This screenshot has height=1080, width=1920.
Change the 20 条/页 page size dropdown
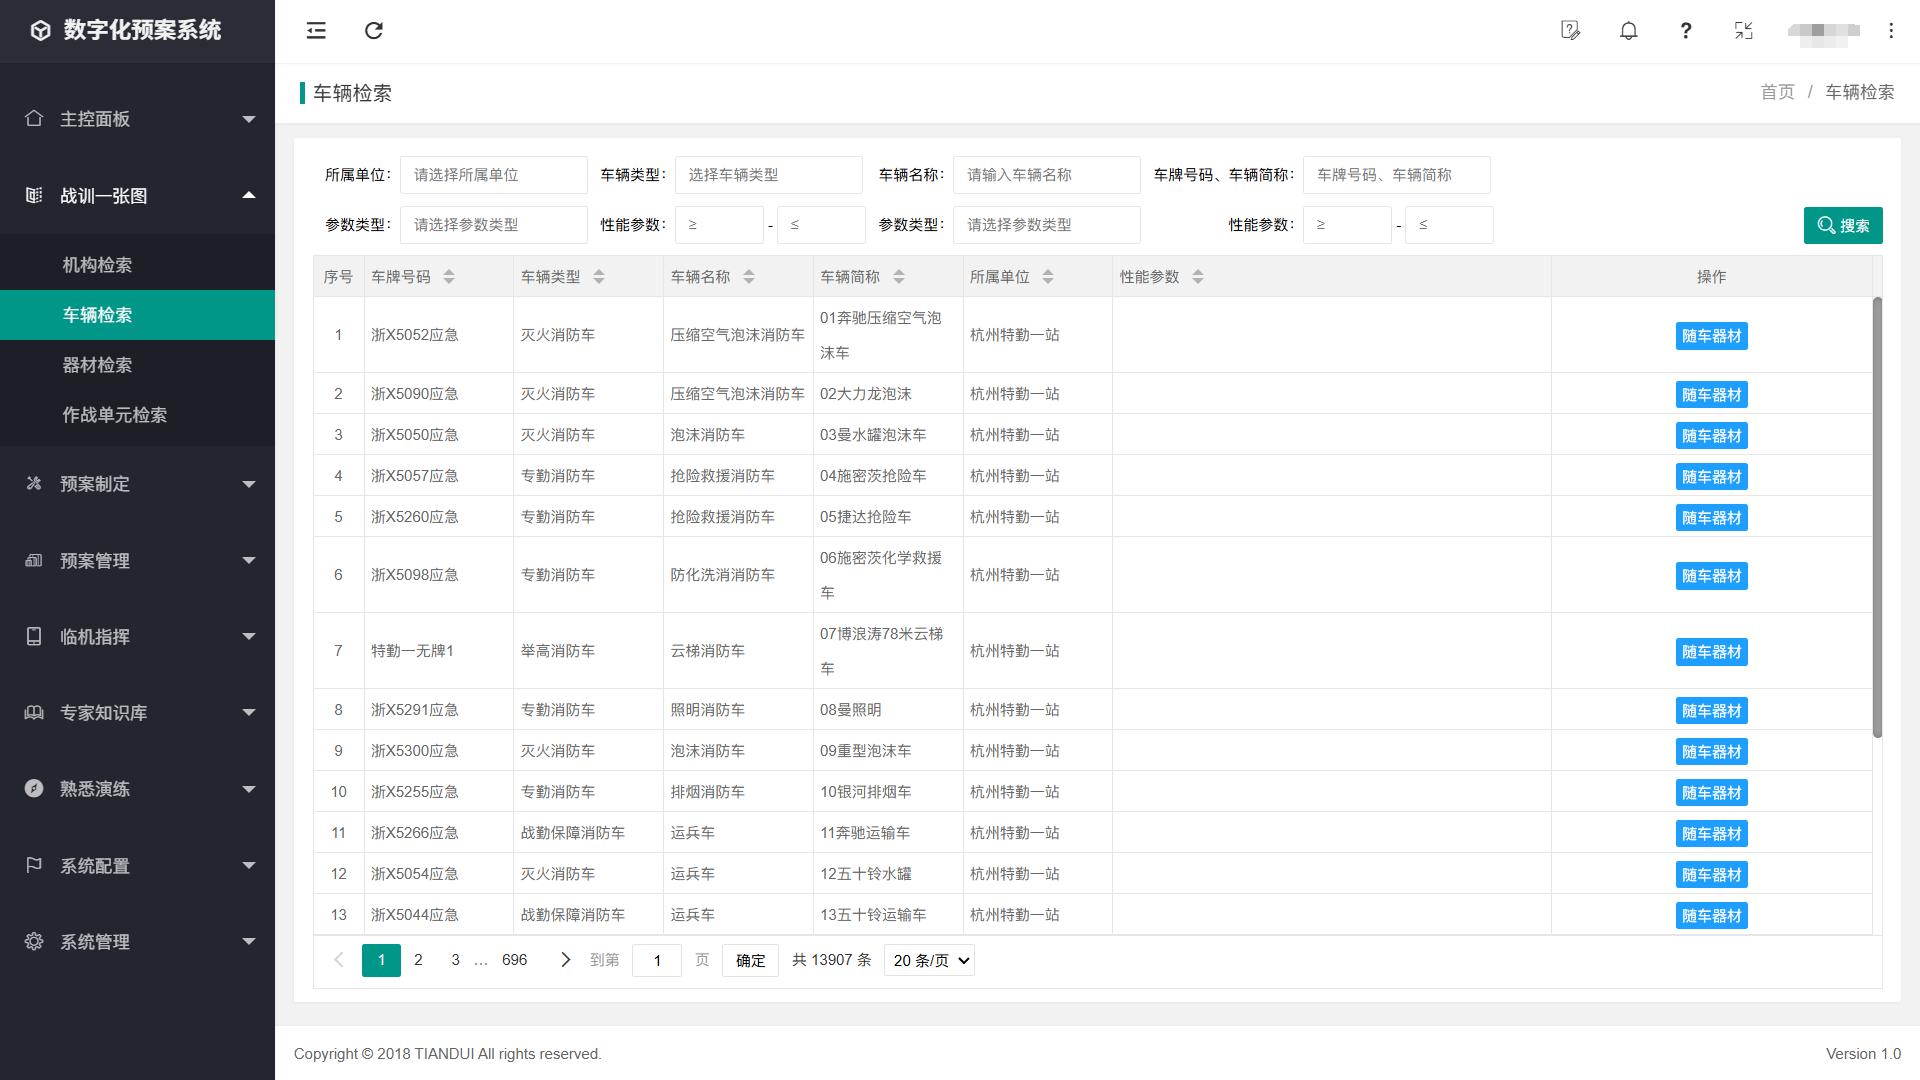929,960
